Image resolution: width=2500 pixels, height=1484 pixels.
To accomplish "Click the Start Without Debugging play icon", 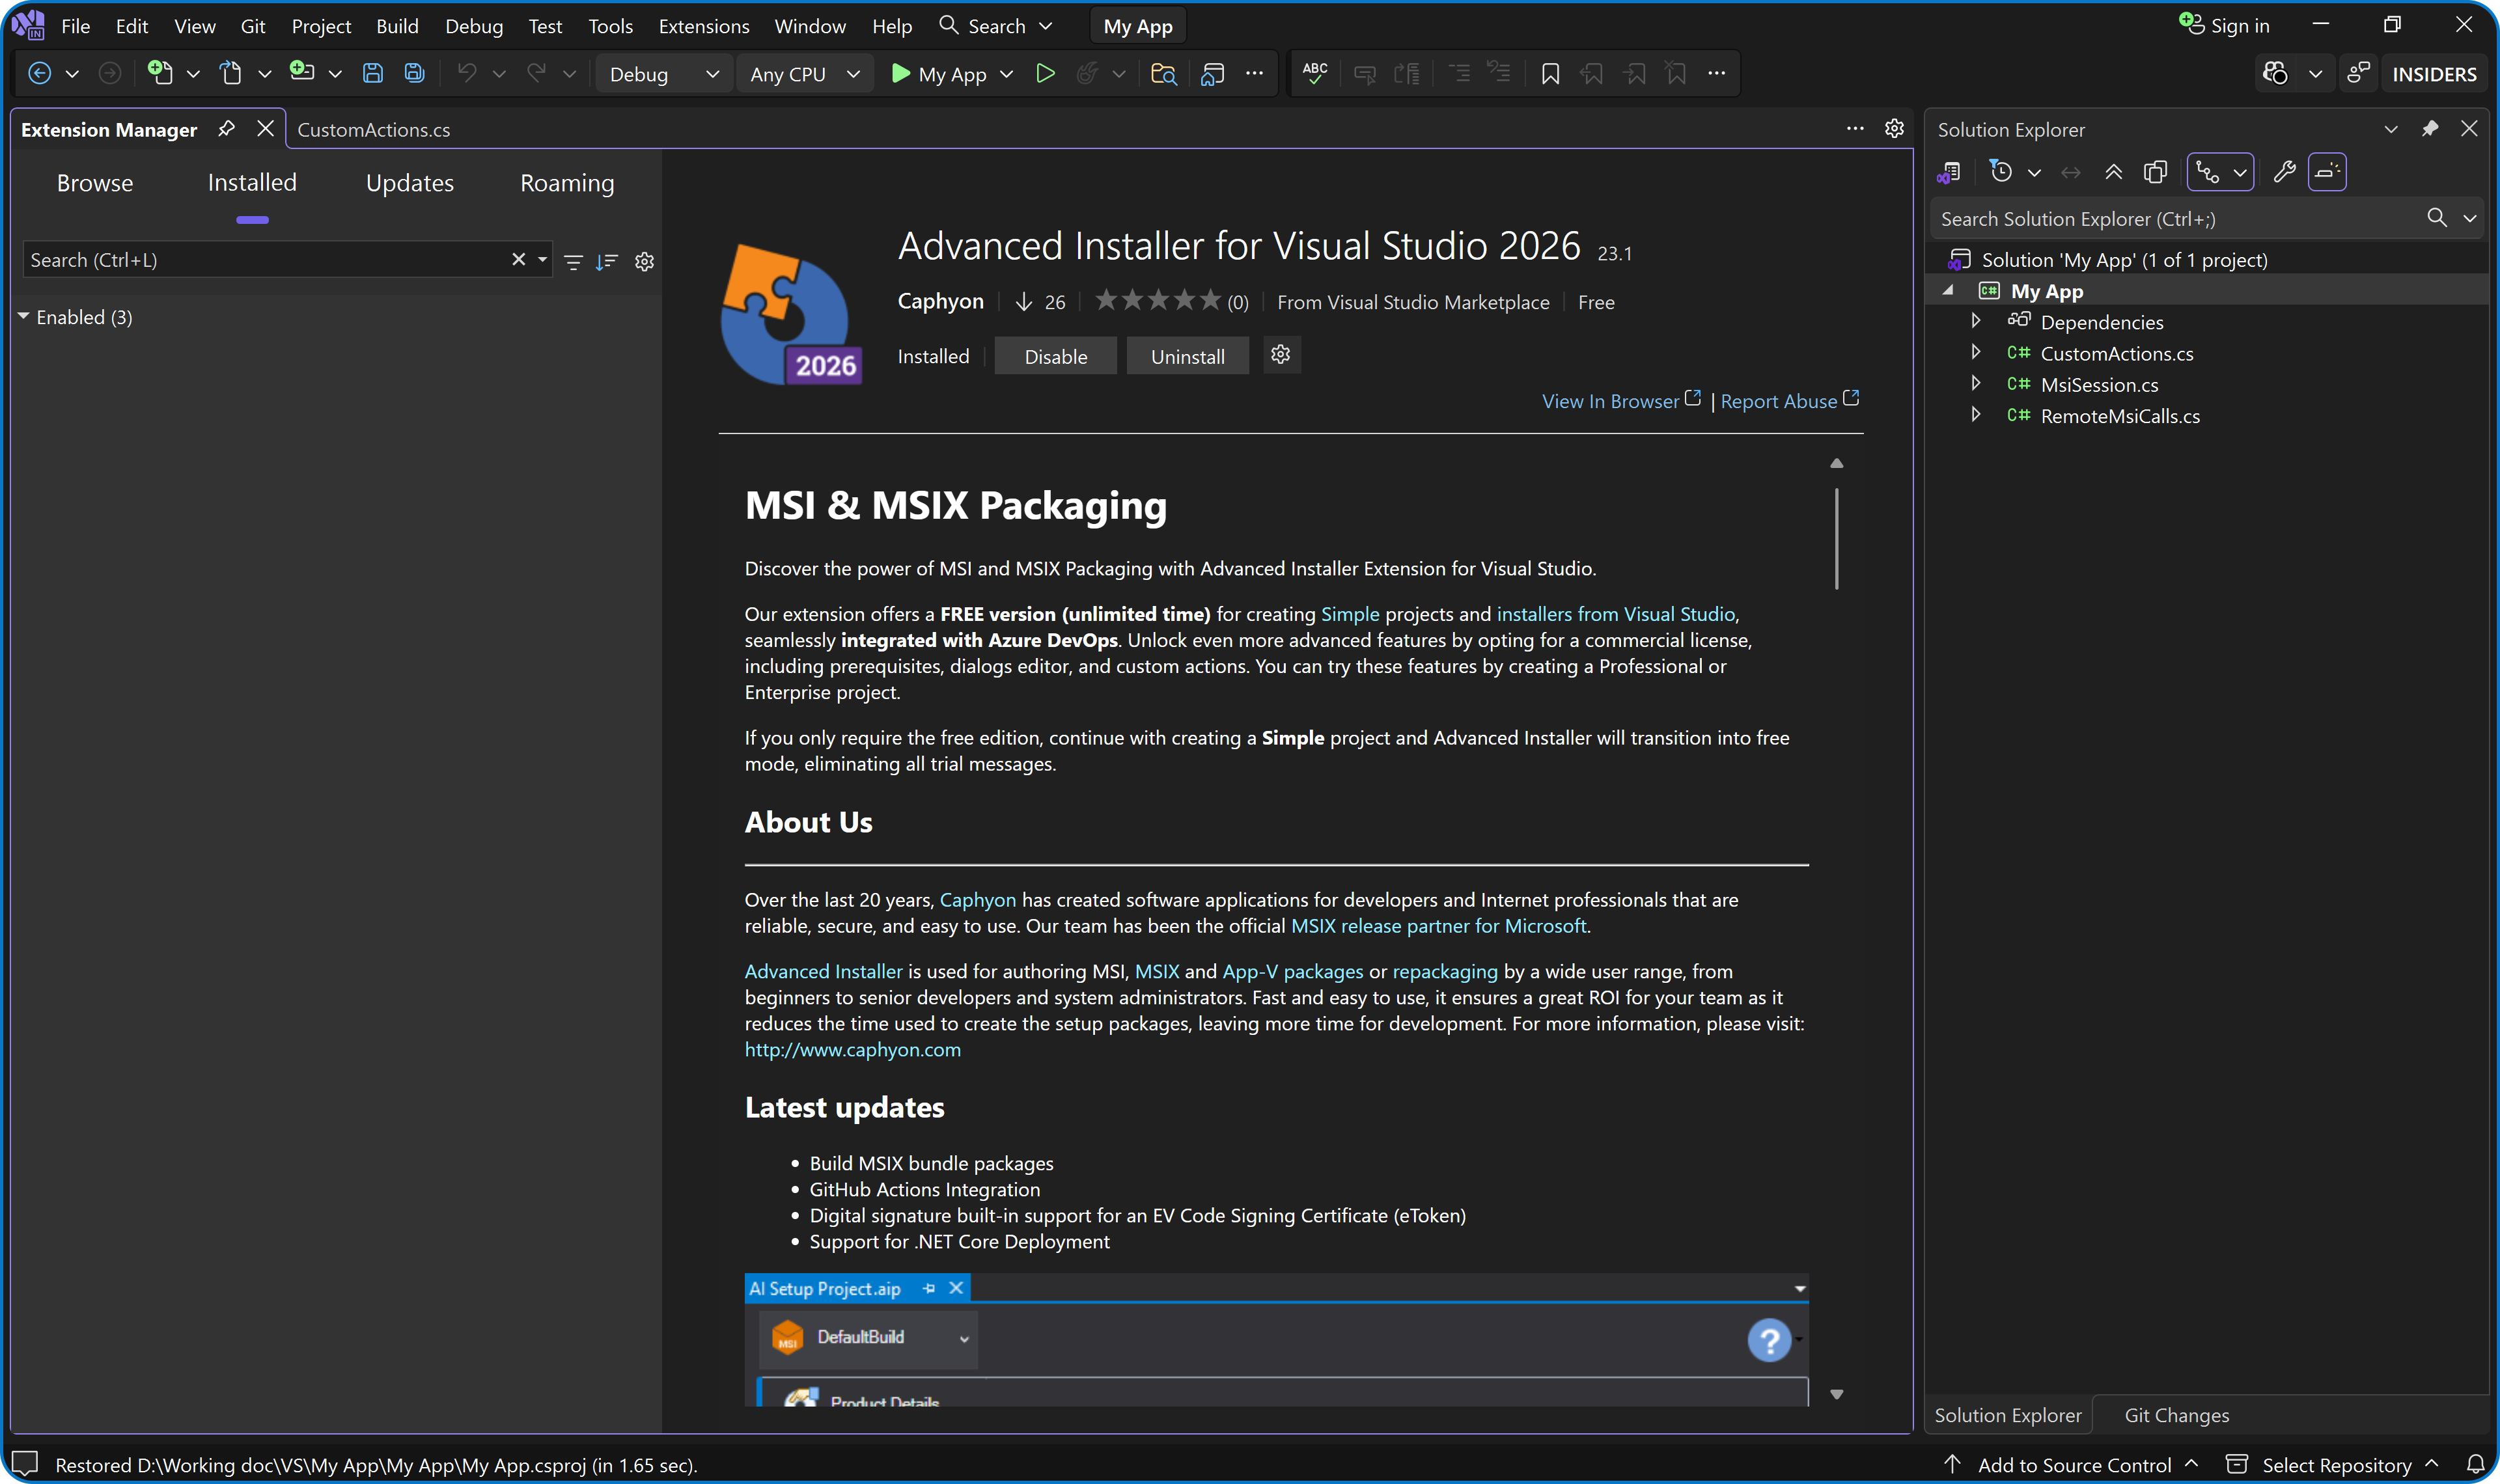I will click(x=1045, y=73).
